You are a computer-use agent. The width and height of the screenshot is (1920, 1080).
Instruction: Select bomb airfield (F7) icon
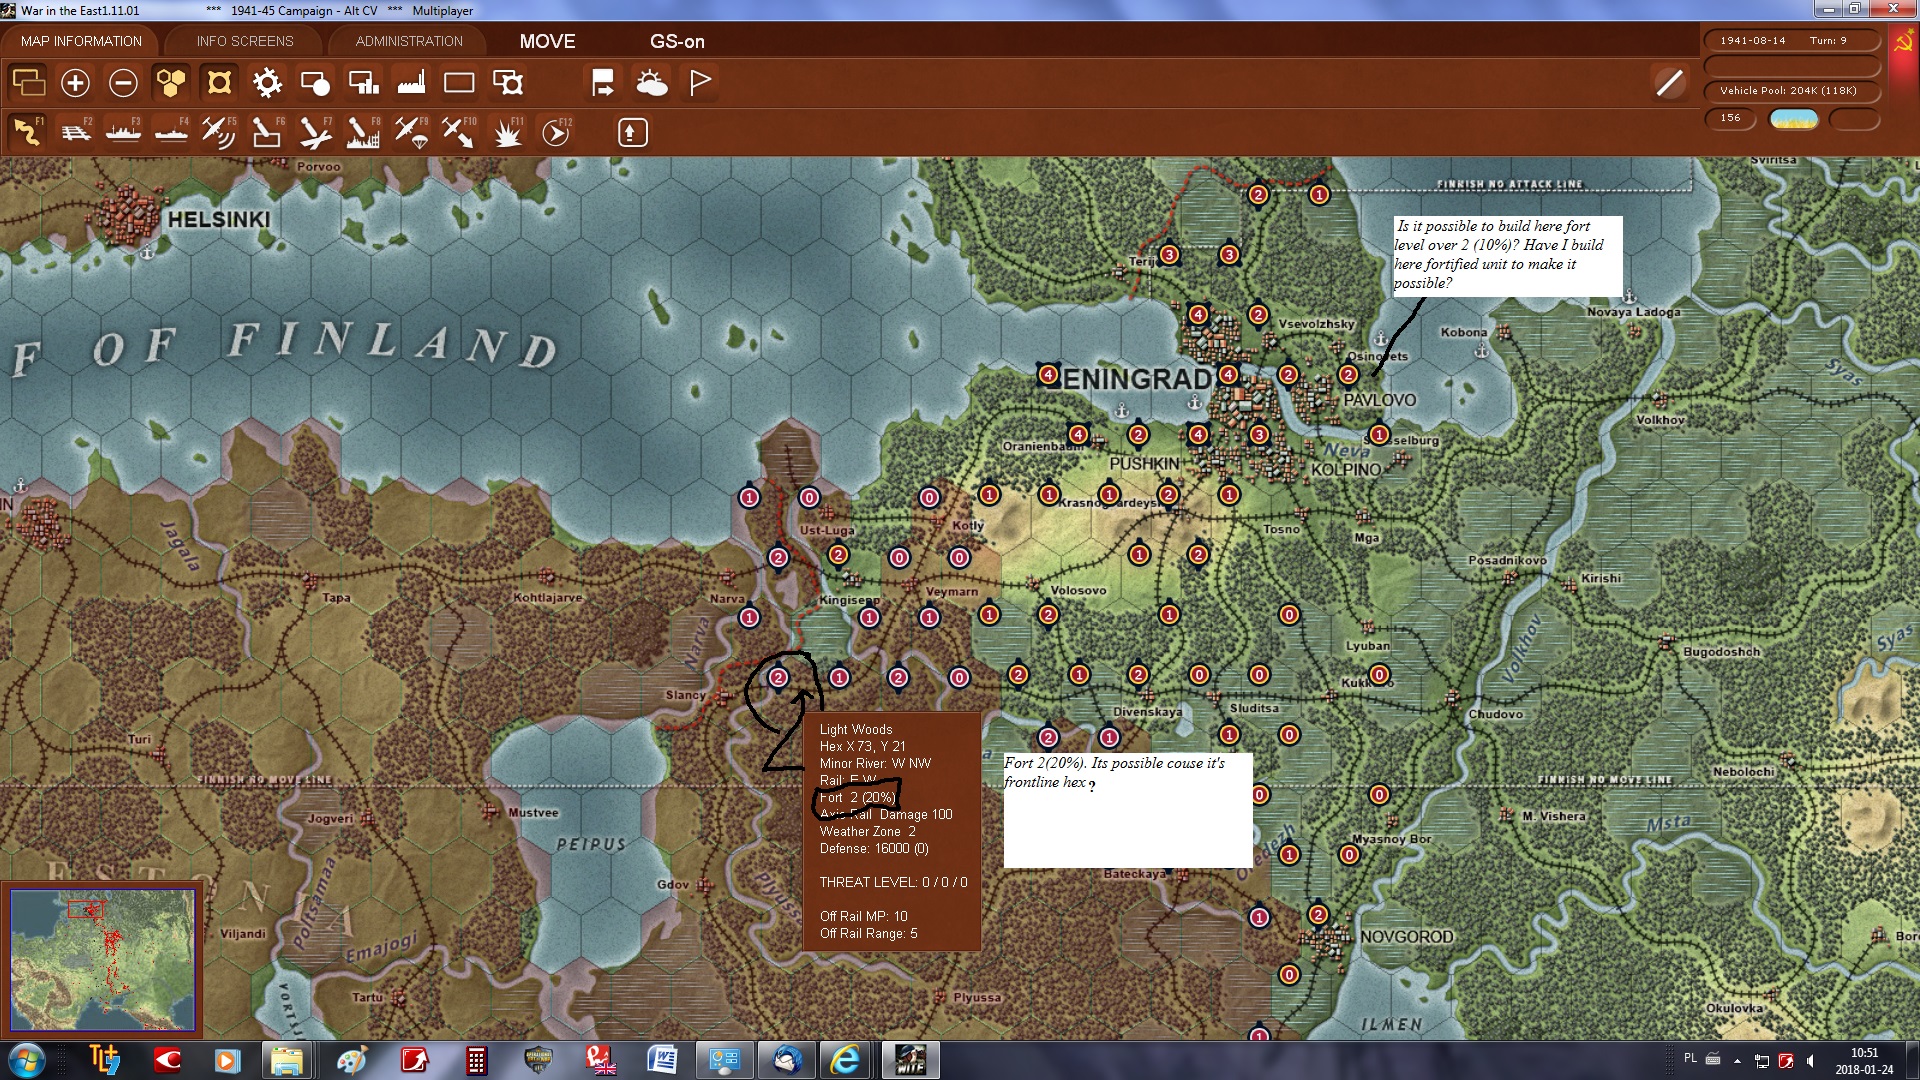click(315, 132)
